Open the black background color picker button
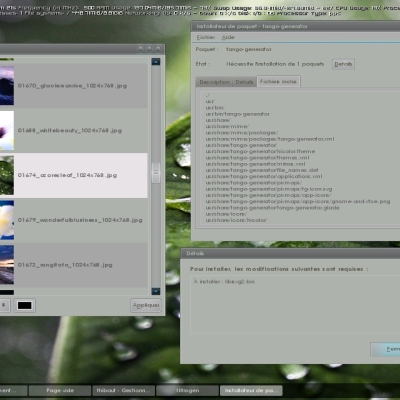400x400 pixels. (24, 305)
